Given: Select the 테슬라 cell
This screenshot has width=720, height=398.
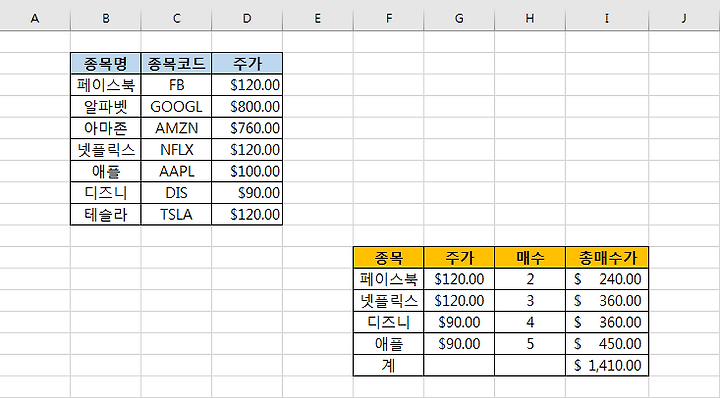Looking at the screenshot, I should [x=106, y=214].
